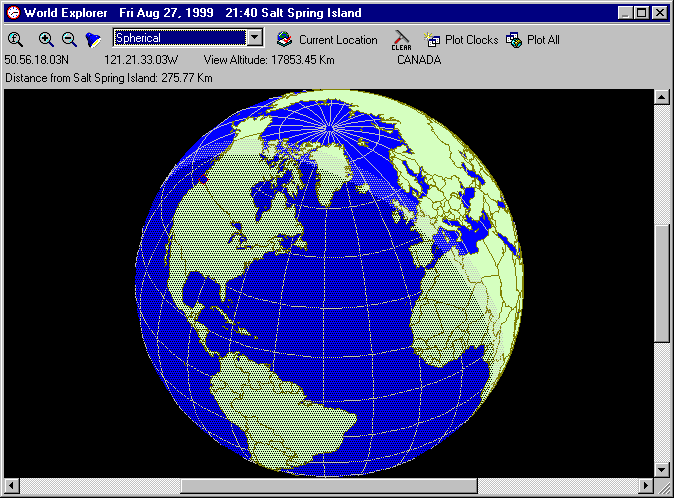Click the Current Location globe icon
Viewport: 674px width, 498px height.
pos(284,40)
